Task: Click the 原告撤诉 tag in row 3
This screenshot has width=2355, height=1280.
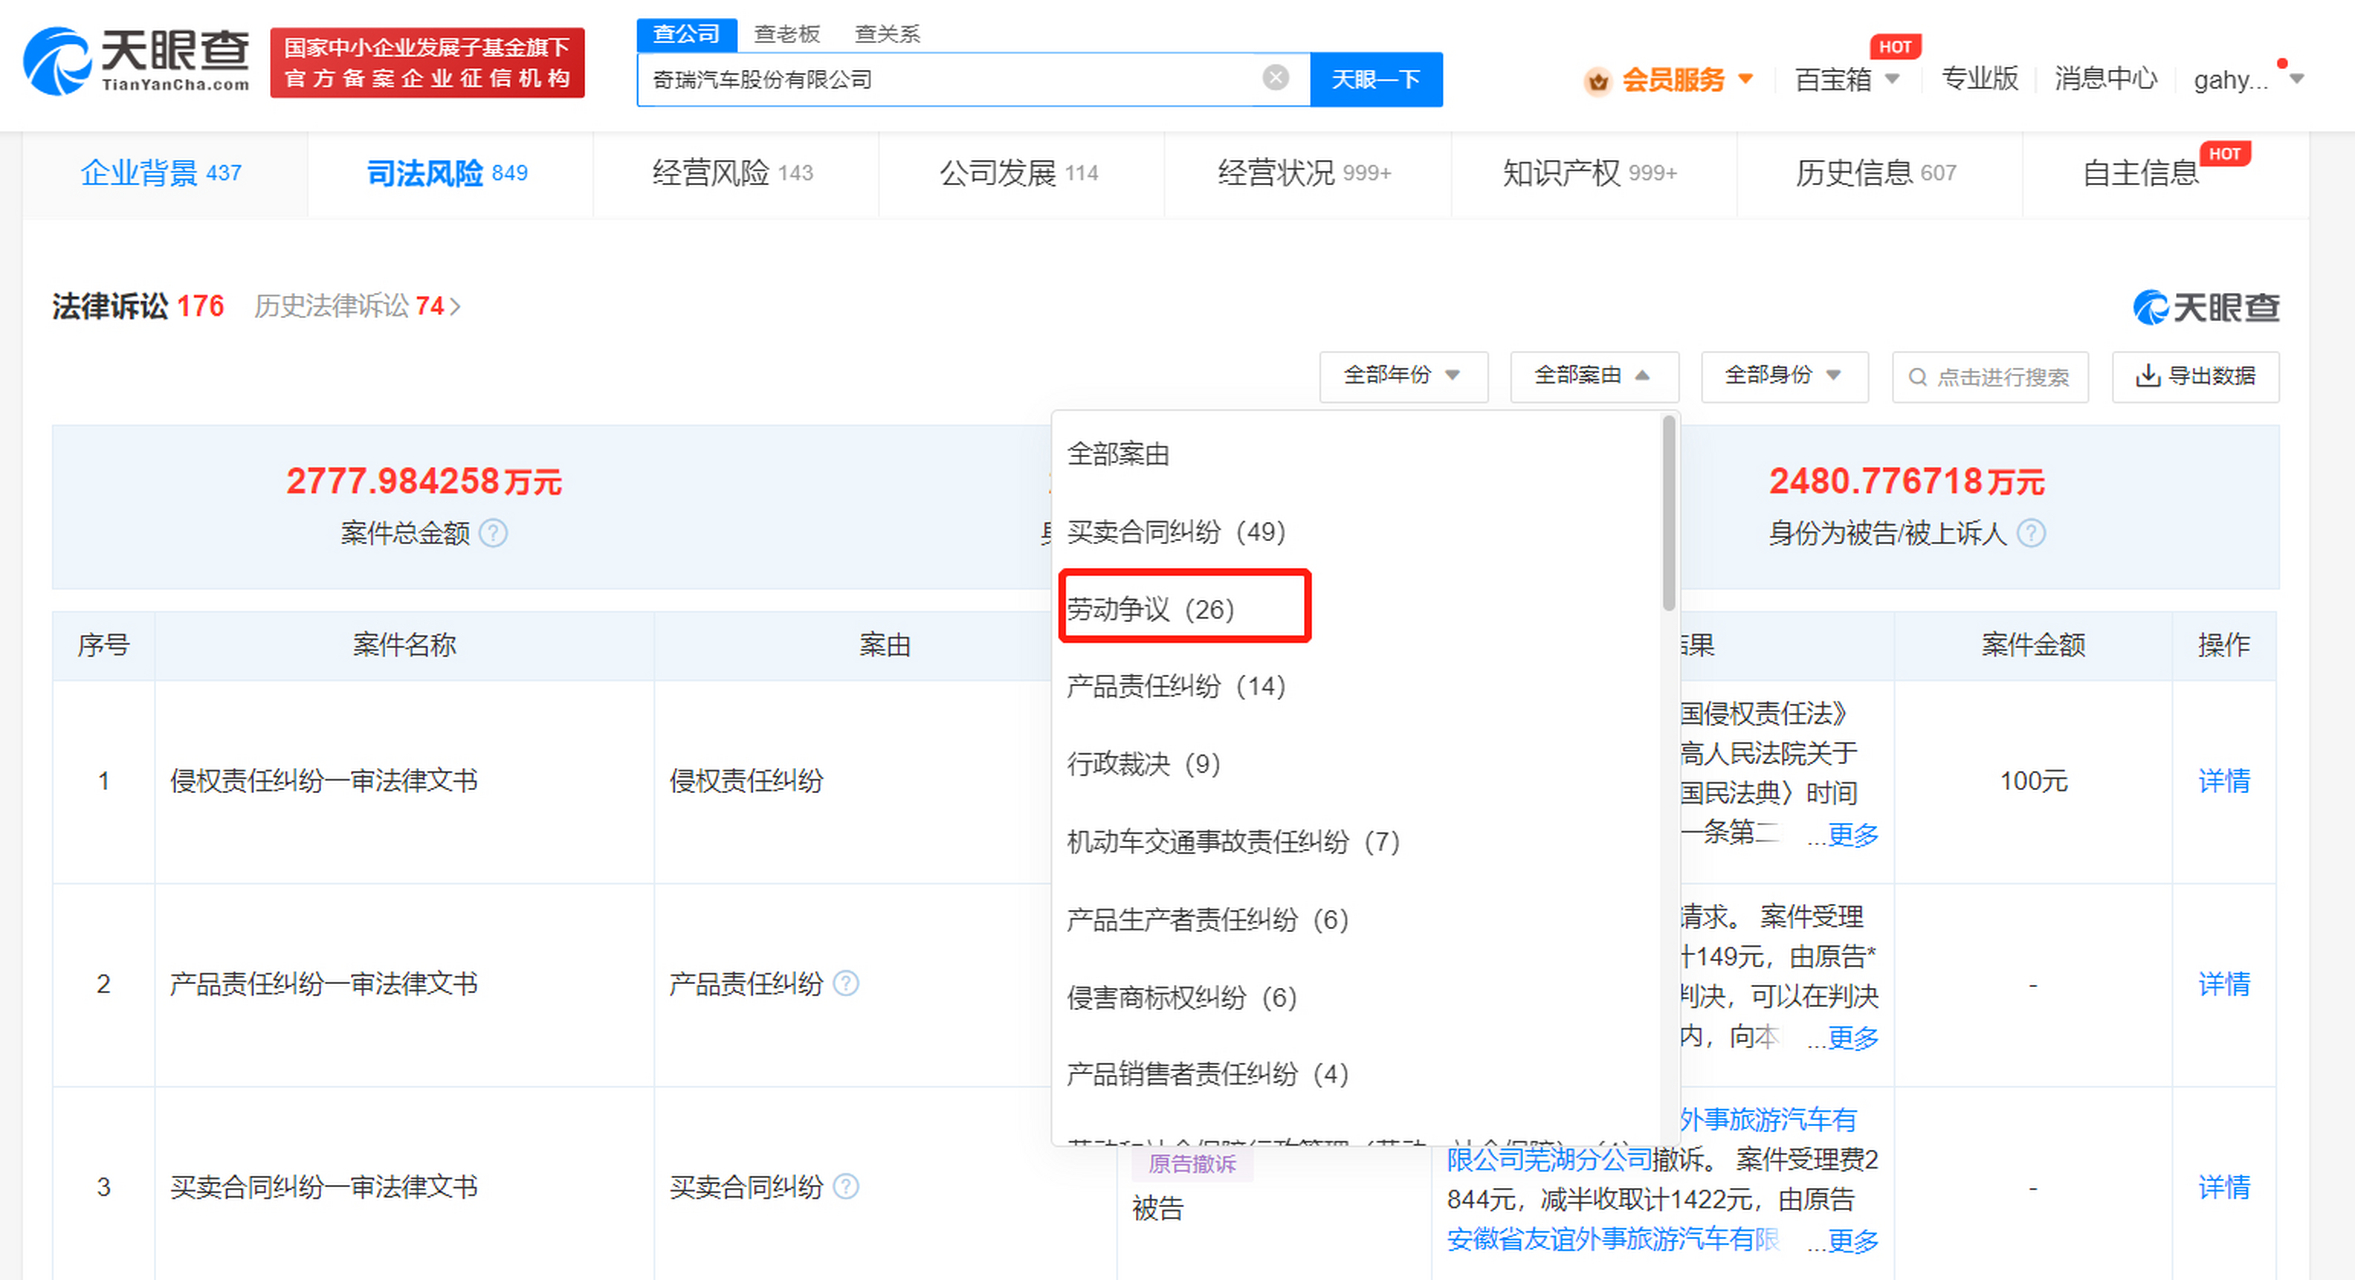Action: [1192, 1164]
